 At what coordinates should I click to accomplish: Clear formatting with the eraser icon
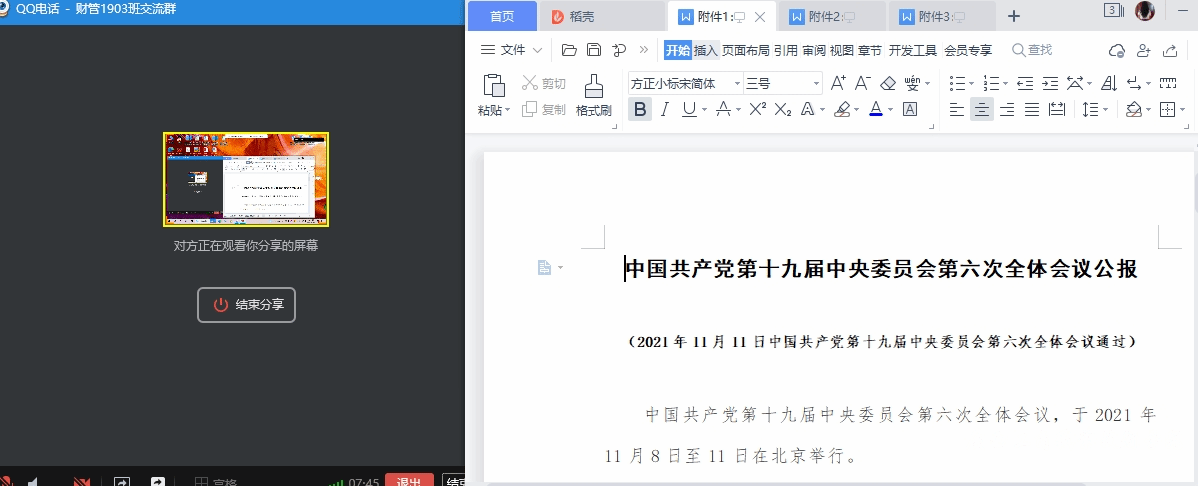tap(887, 83)
